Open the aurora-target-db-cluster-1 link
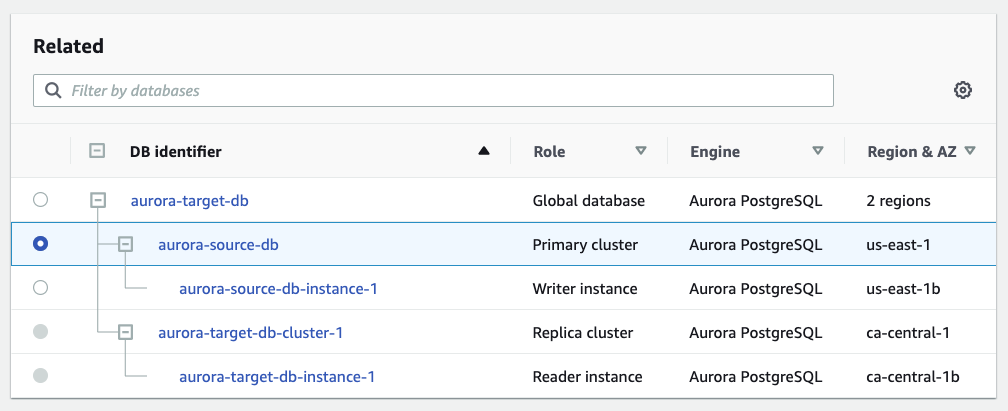Screen dimensions: 1008x411 pyautogui.click(x=250, y=333)
